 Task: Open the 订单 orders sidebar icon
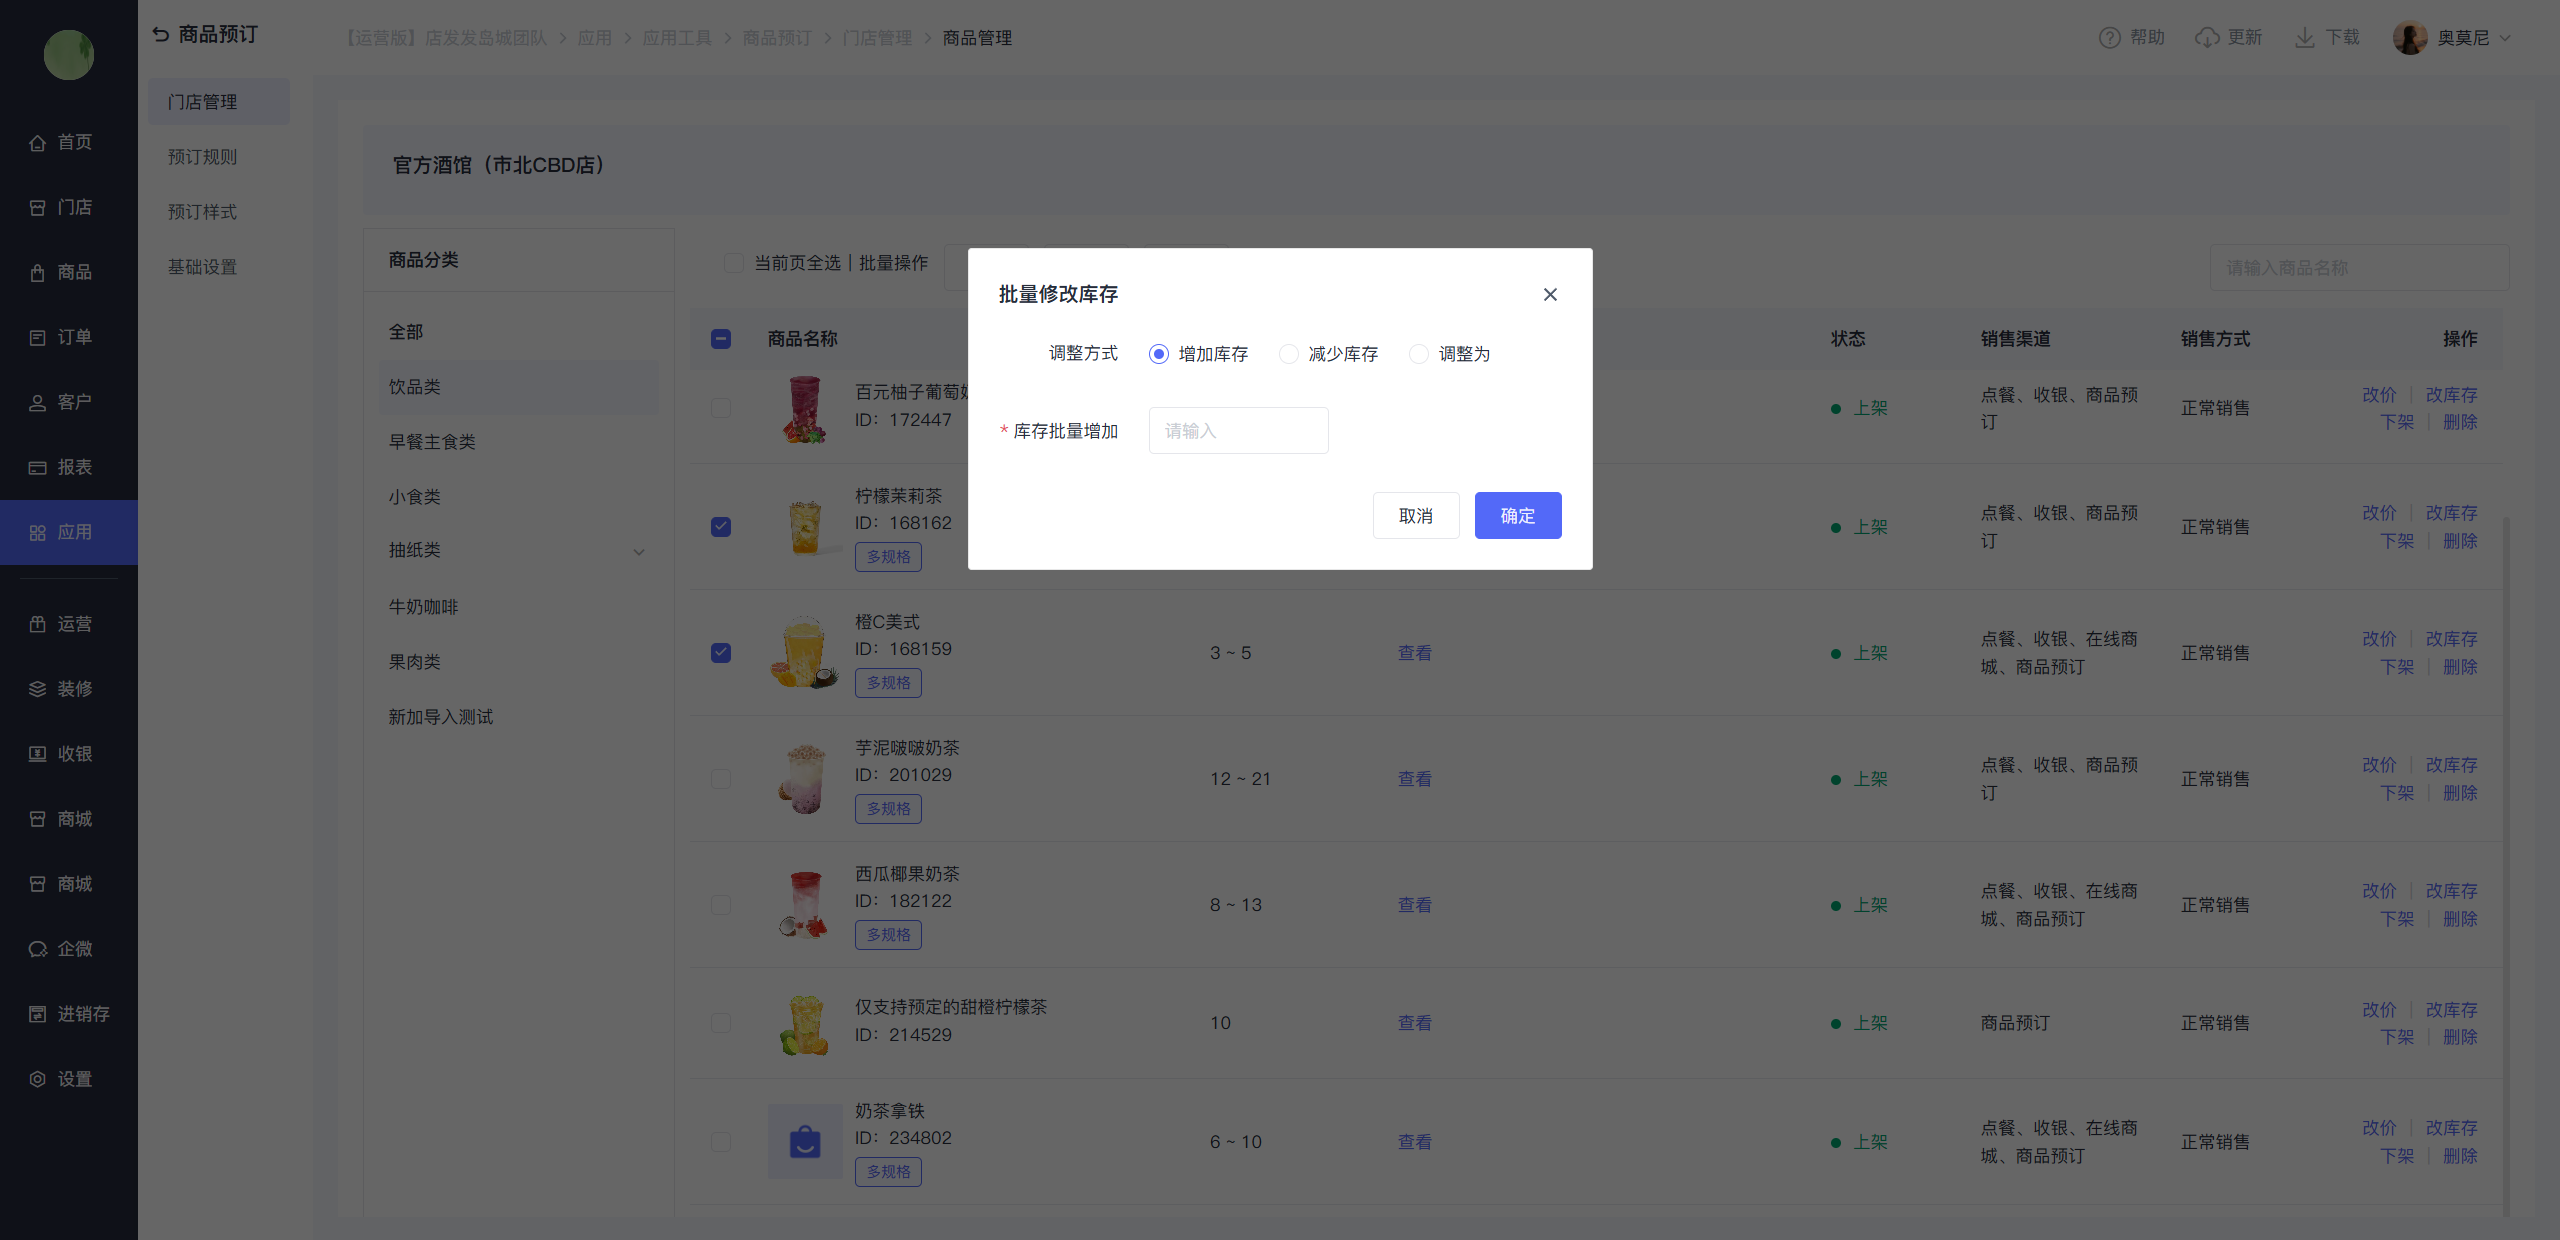38,338
